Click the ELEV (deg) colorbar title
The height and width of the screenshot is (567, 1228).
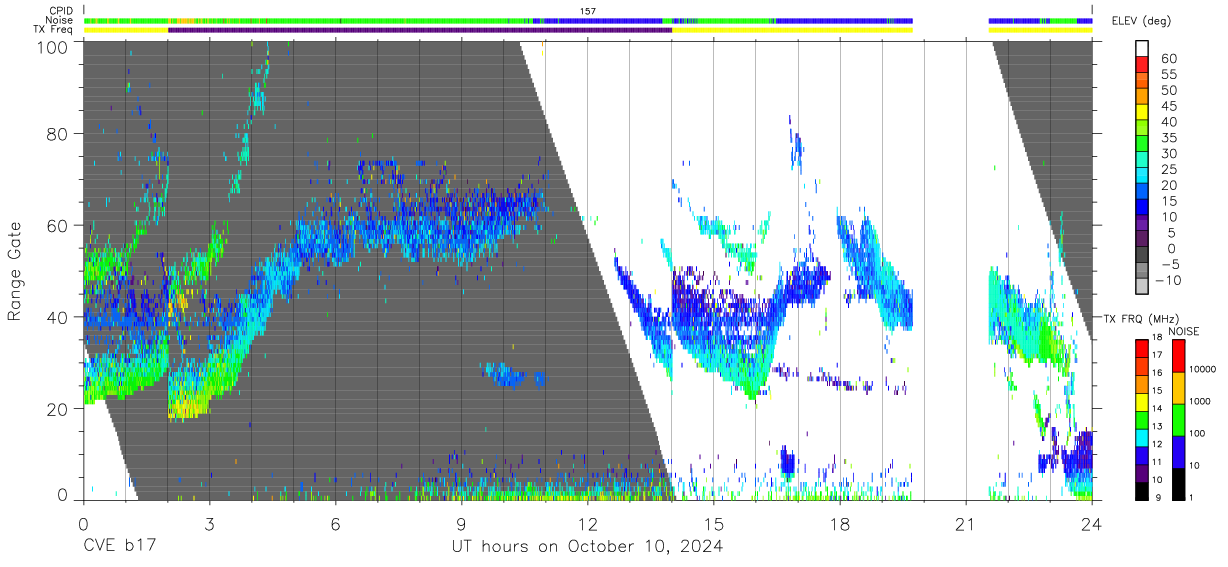pyautogui.click(x=1141, y=21)
